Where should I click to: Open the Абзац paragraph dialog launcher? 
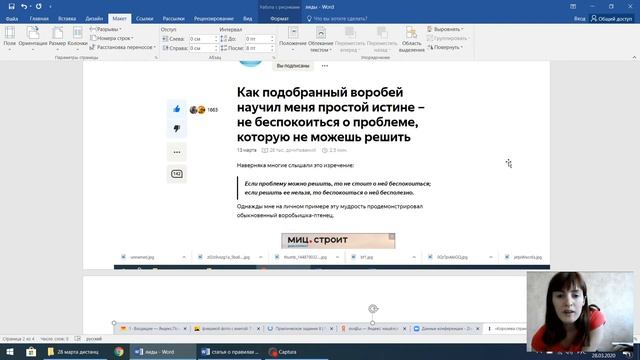(274, 58)
